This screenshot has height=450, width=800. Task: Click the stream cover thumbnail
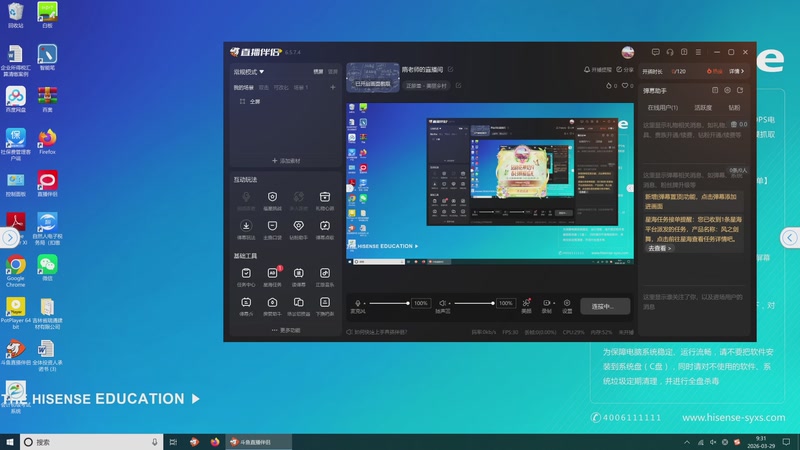point(373,78)
